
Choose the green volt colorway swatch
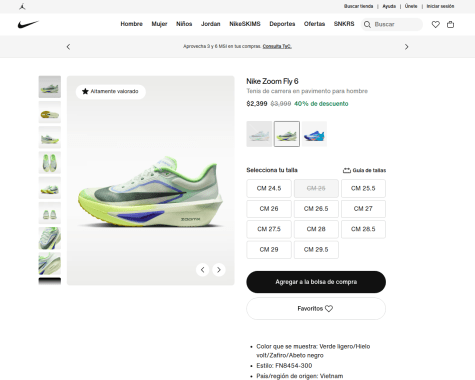tap(287, 134)
